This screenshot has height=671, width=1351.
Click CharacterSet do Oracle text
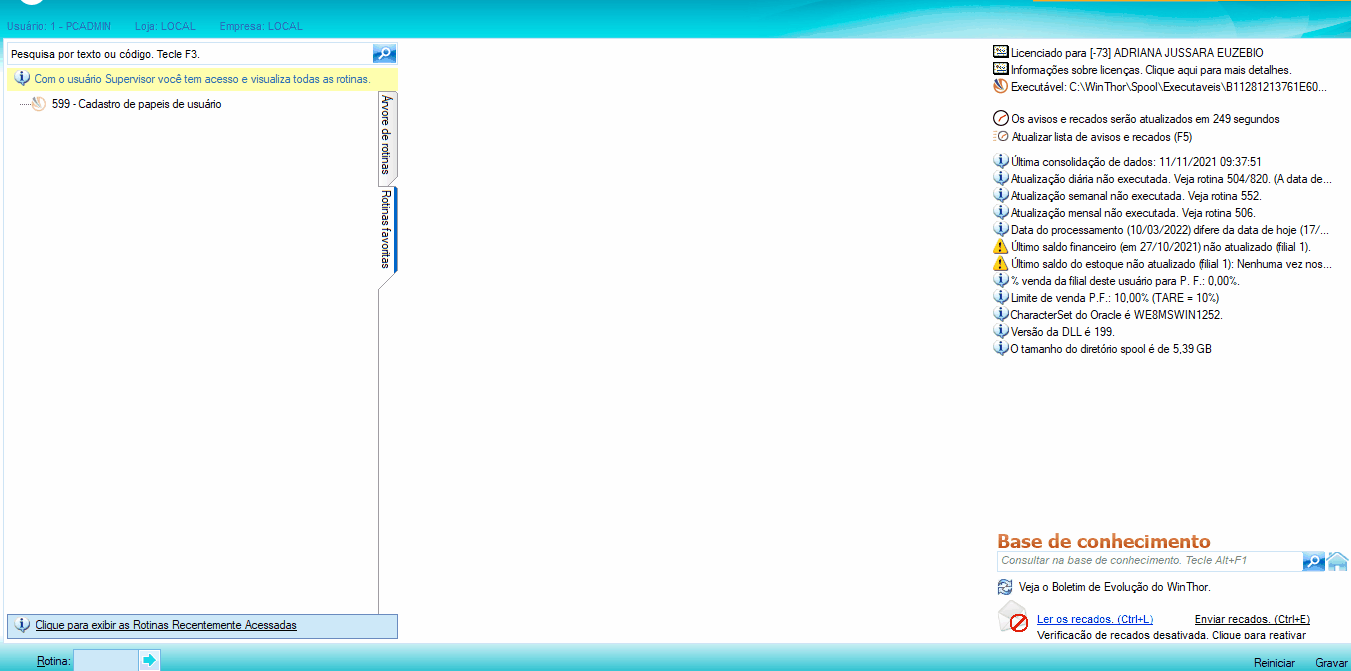point(1117,314)
